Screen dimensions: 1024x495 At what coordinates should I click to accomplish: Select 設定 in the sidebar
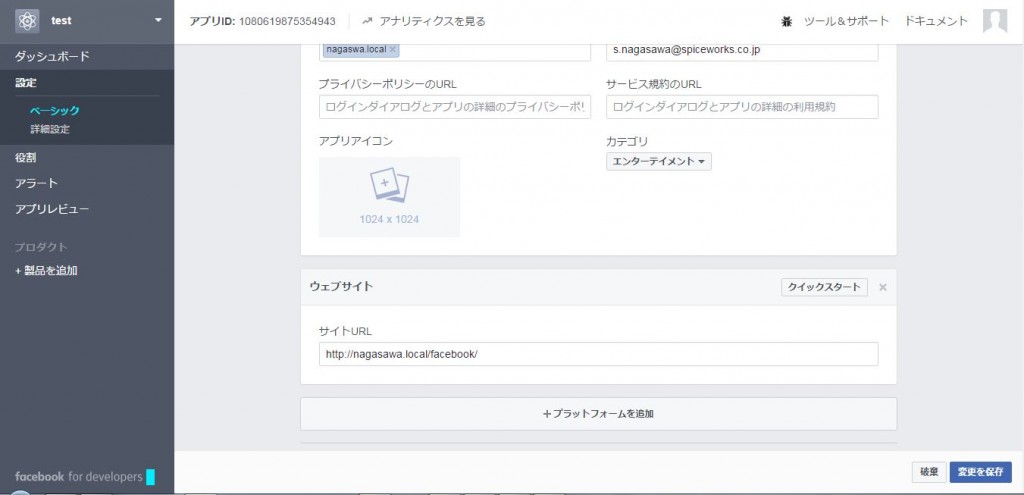click(26, 83)
